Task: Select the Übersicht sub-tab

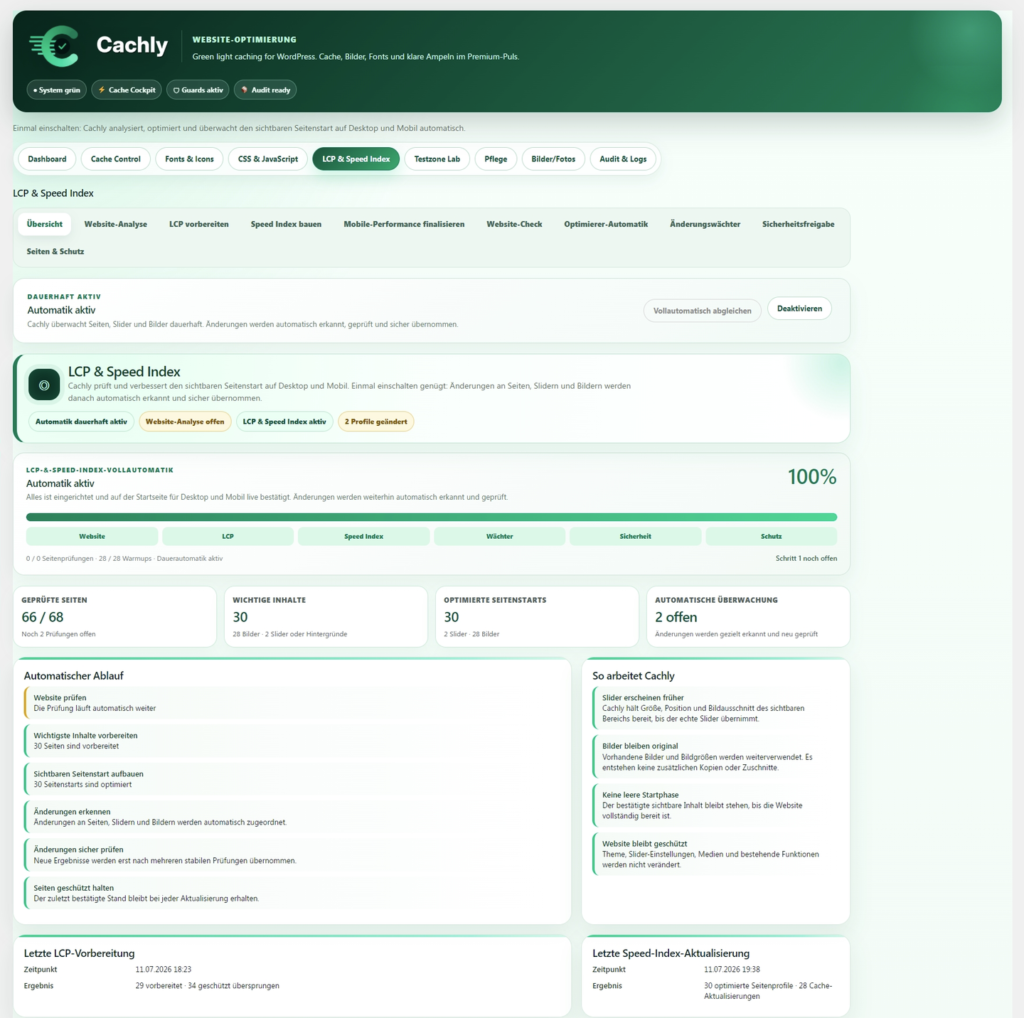Action: coord(44,224)
